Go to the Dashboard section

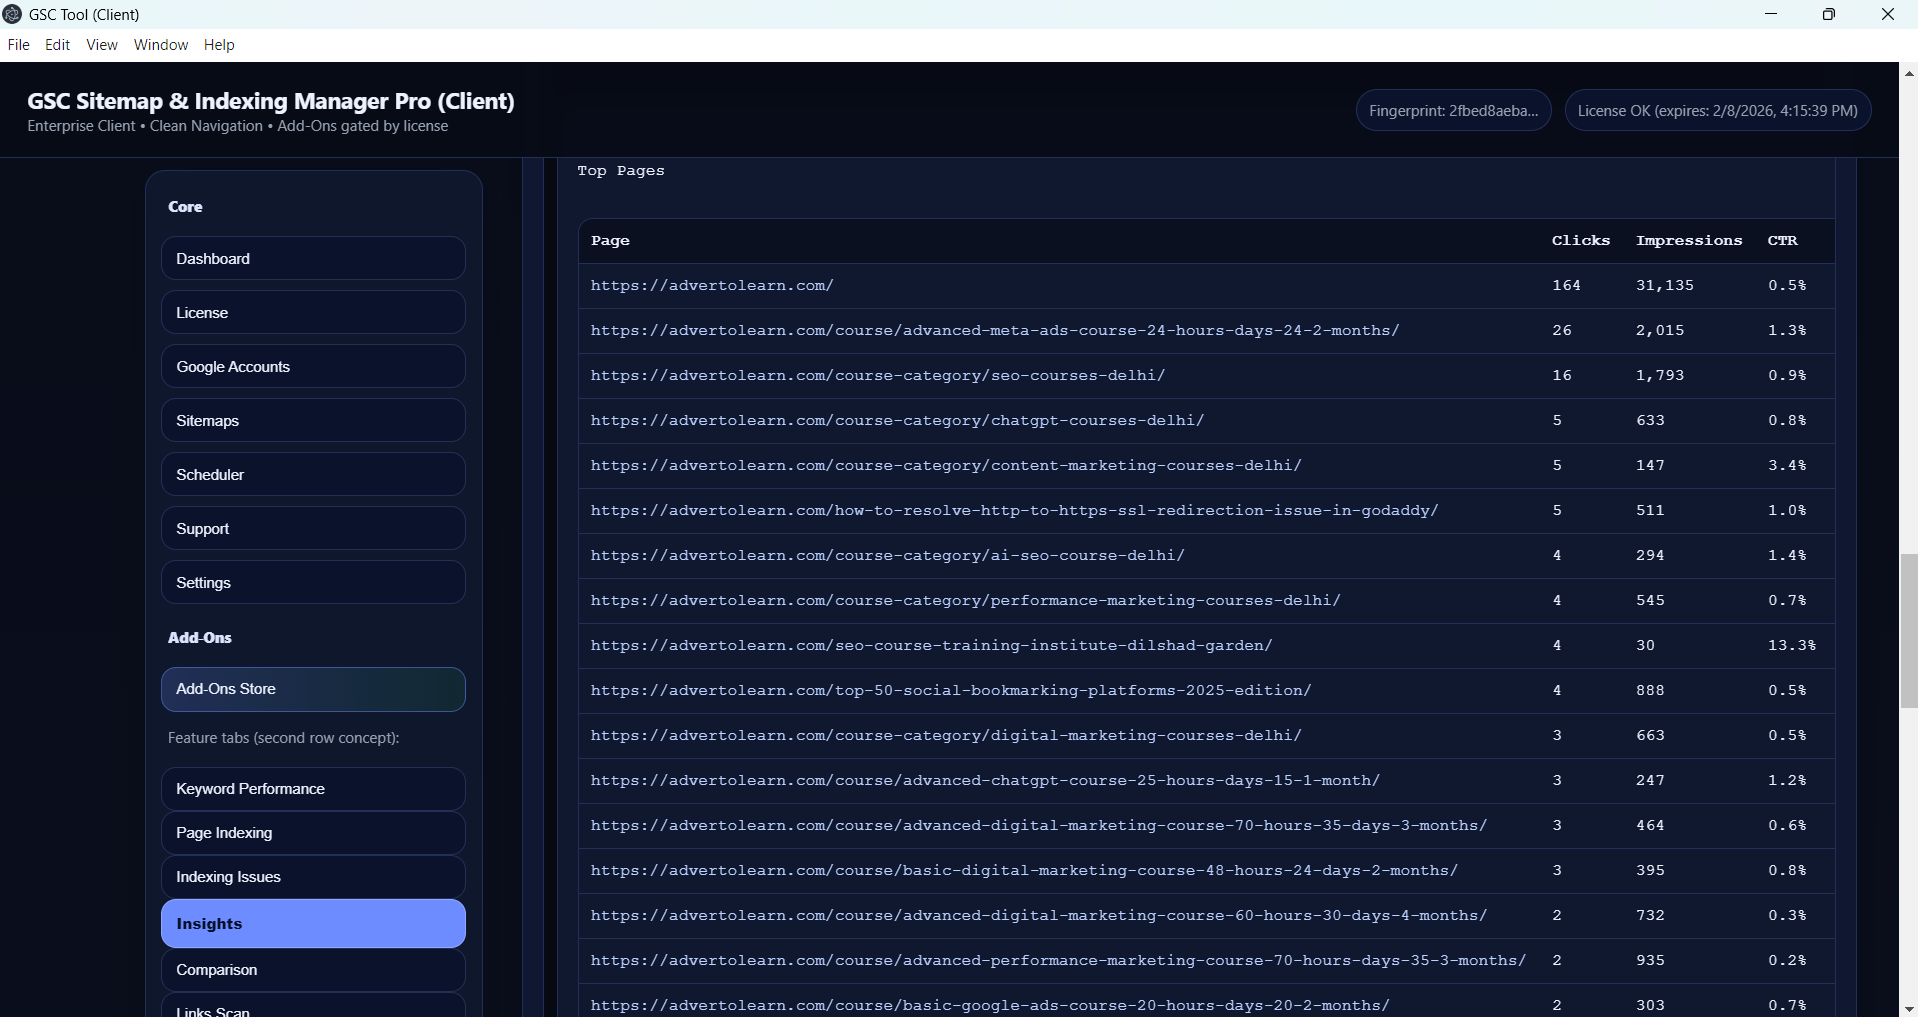(312, 259)
